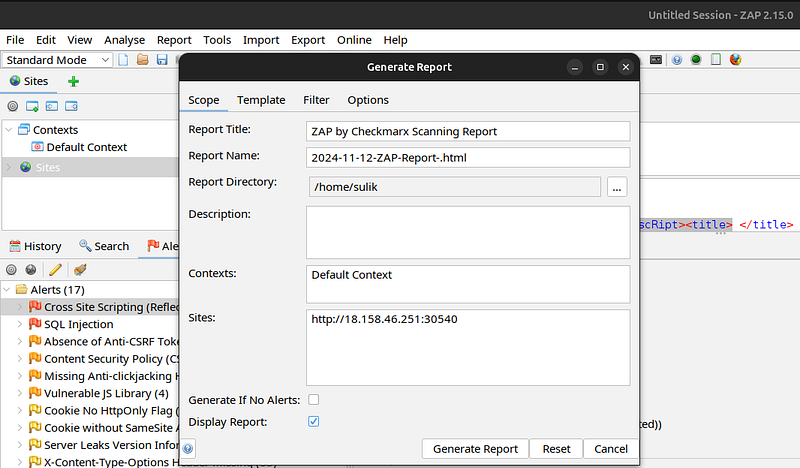Click the broom delete all alerts icon
The image size is (800, 468).
coord(80,269)
